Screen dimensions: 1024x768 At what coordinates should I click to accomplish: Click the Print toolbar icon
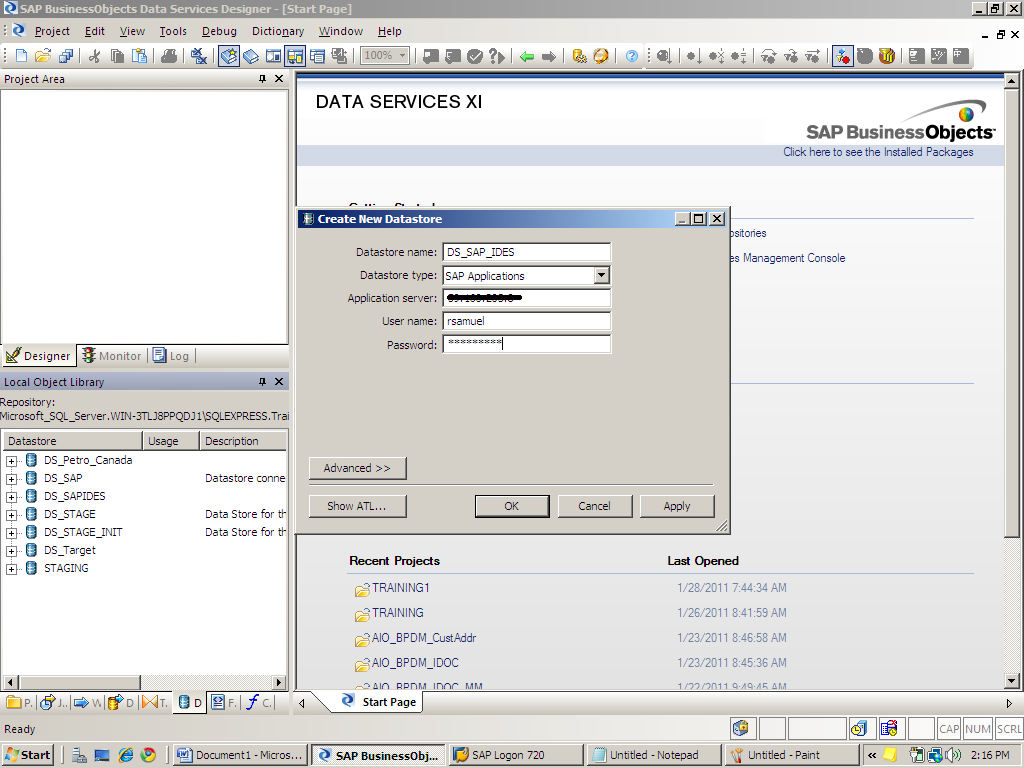point(168,56)
